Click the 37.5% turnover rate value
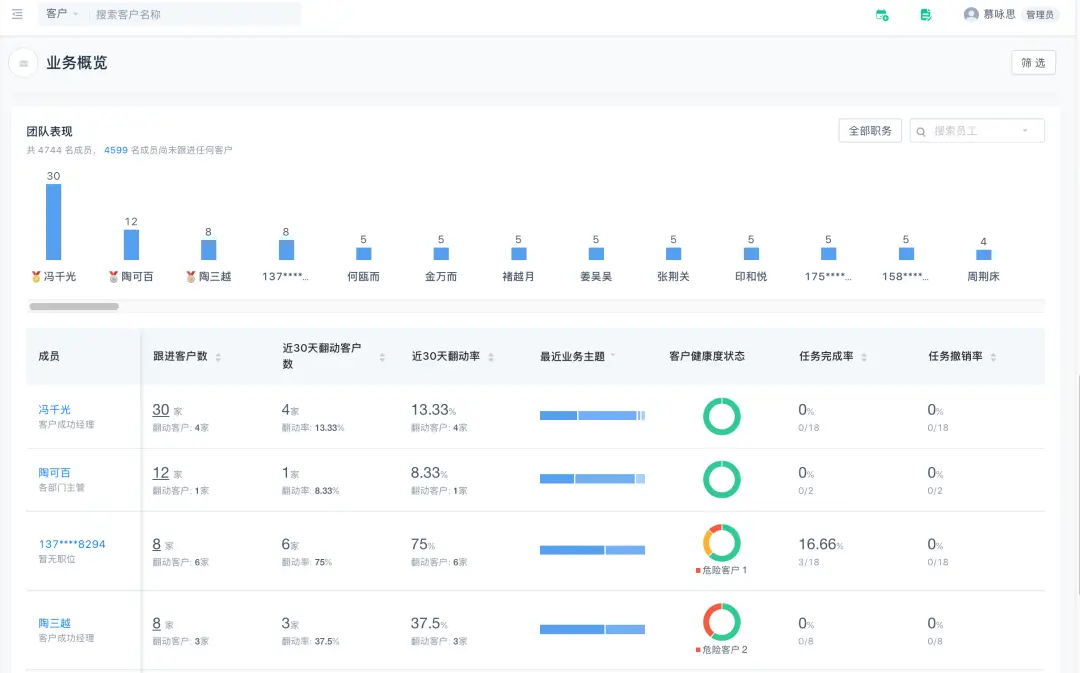The width and height of the screenshot is (1080, 673). pyautogui.click(x=429, y=623)
